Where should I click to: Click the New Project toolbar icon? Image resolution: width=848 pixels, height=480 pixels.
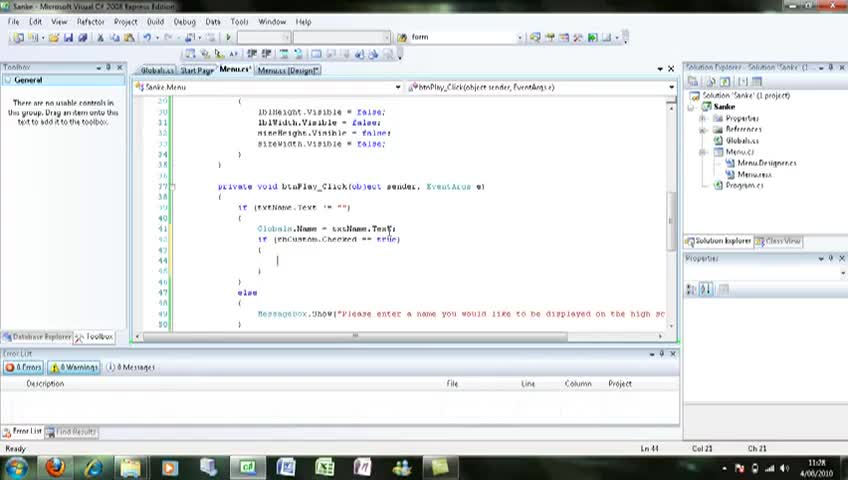click(18, 38)
